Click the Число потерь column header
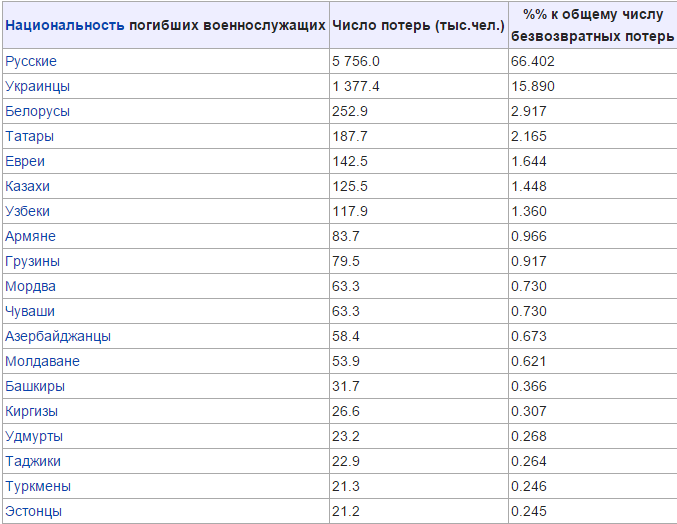This screenshot has width=677, height=524. (417, 24)
